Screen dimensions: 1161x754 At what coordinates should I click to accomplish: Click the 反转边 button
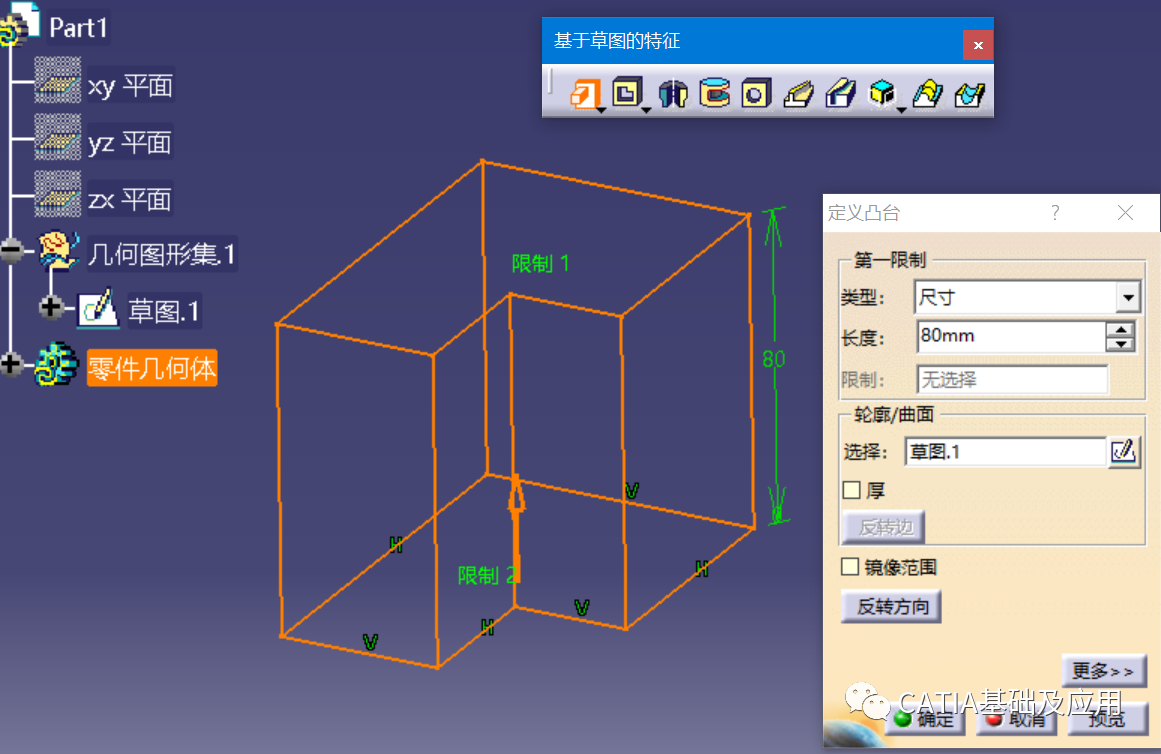883,527
